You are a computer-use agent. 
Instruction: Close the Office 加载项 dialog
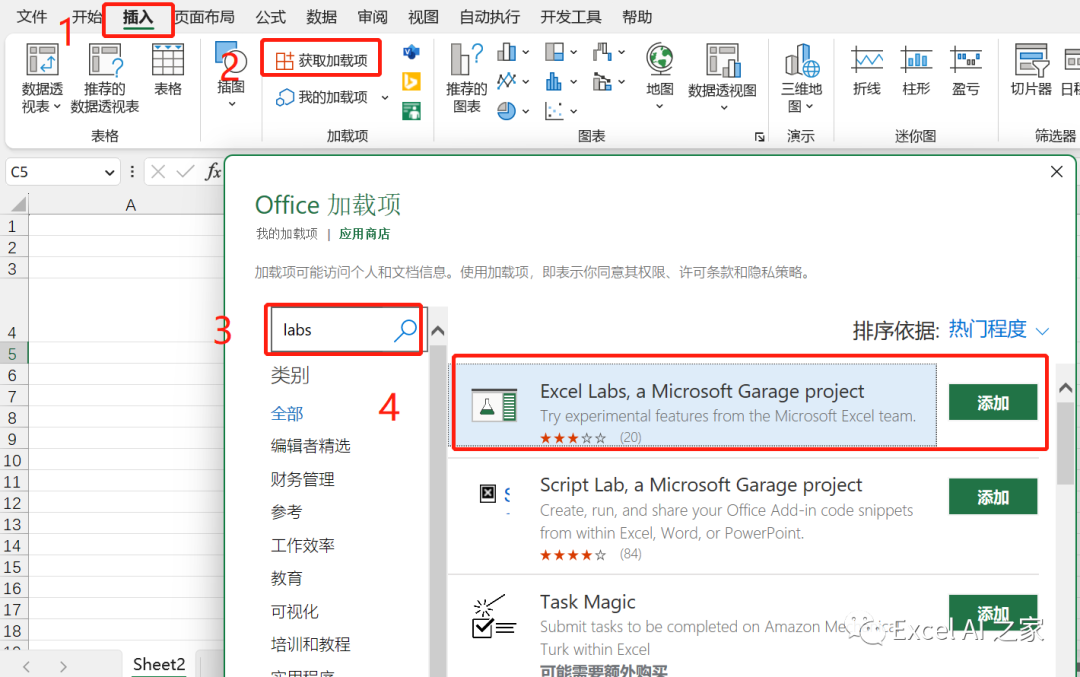point(1057,171)
